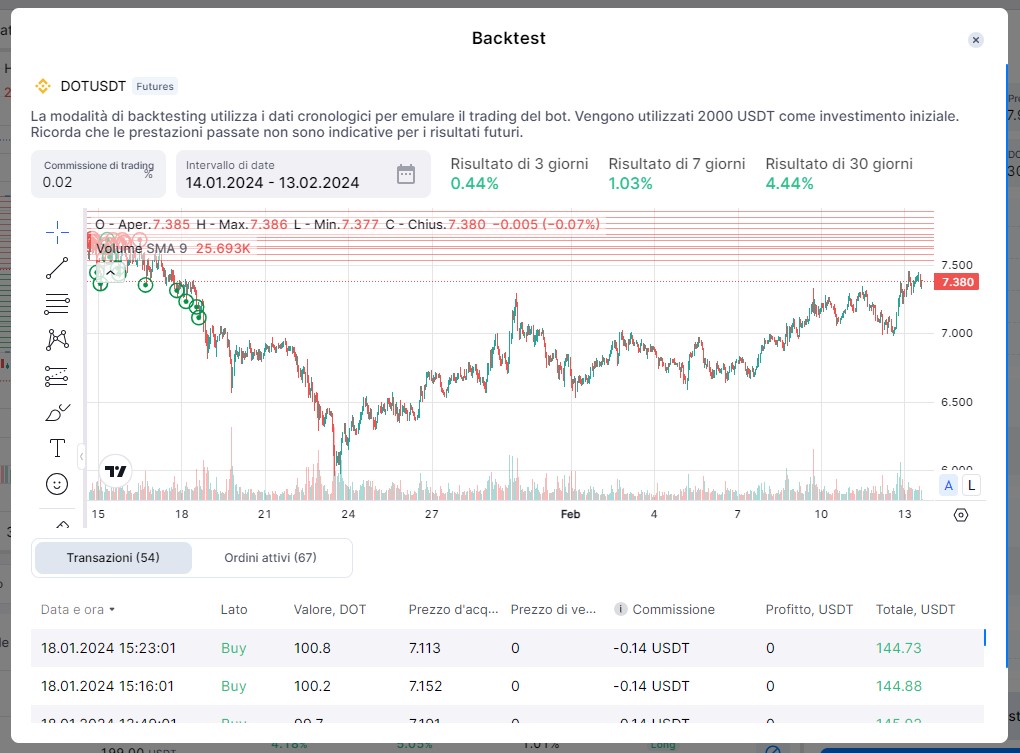Select the trend line drawing tool
Image resolution: width=1020 pixels, height=753 pixels.
pos(57,268)
